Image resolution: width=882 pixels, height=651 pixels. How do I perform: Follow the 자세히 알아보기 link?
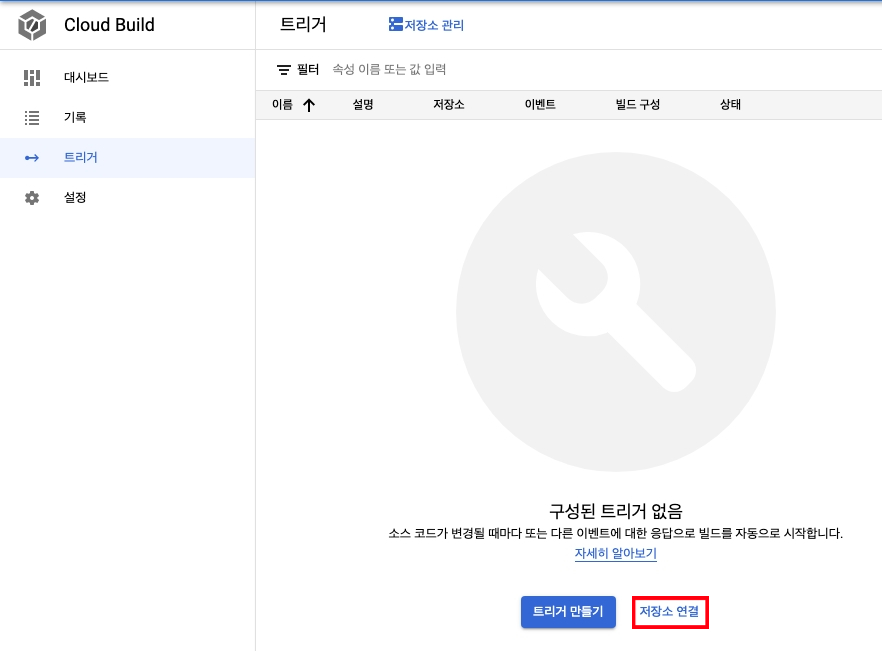pyautogui.click(x=615, y=554)
